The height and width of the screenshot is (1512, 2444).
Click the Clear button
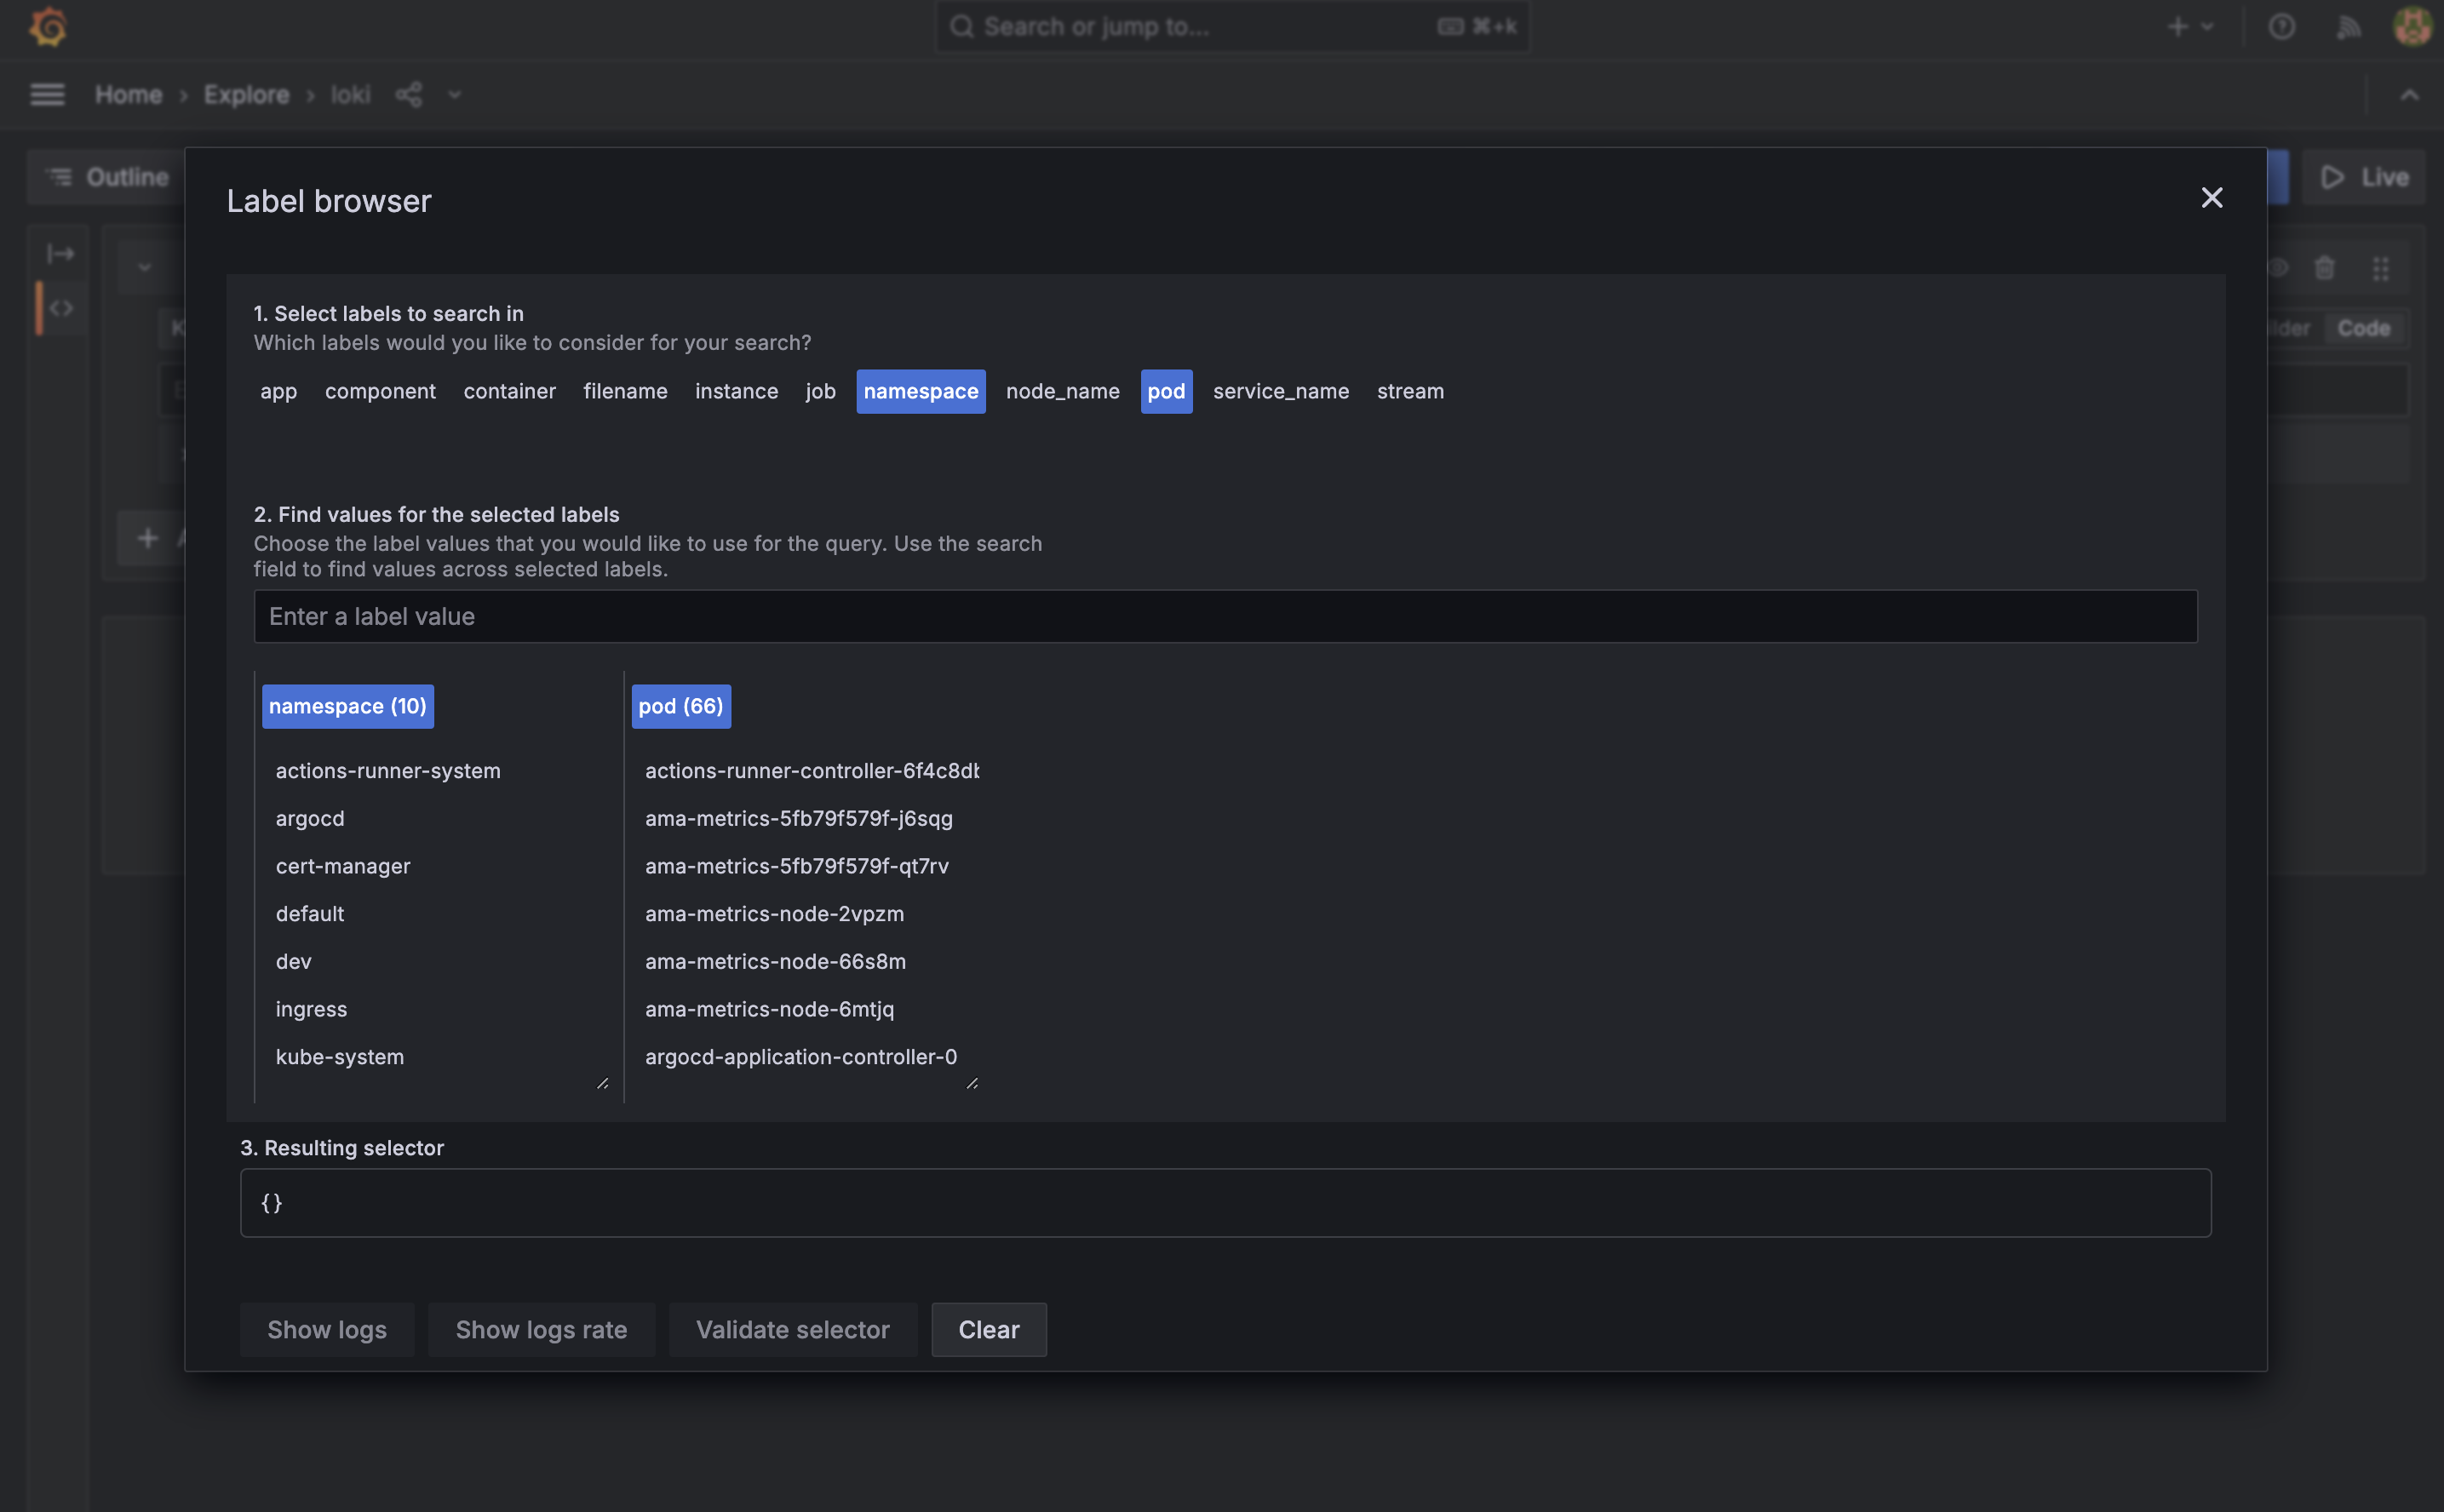coord(988,1329)
